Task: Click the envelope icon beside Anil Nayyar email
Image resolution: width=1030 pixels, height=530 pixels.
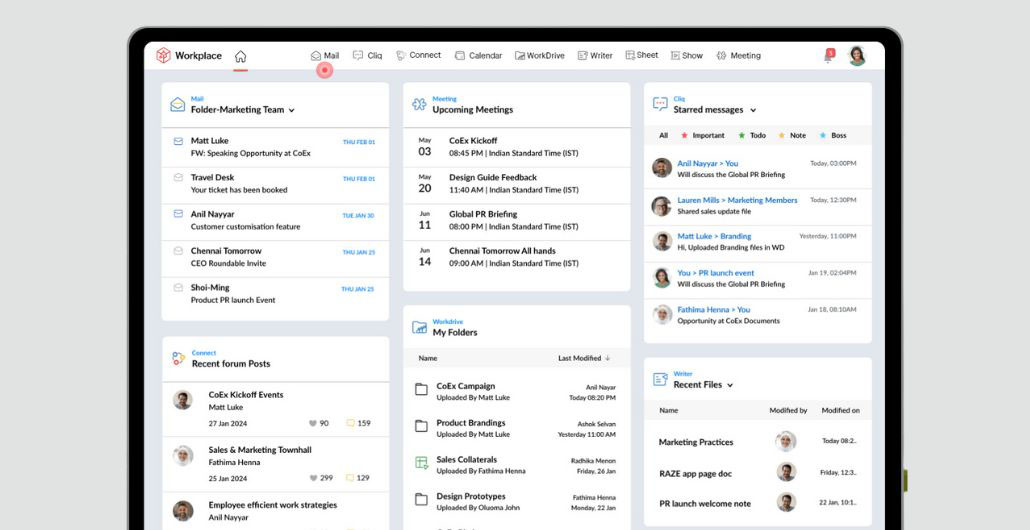Action: point(178,213)
